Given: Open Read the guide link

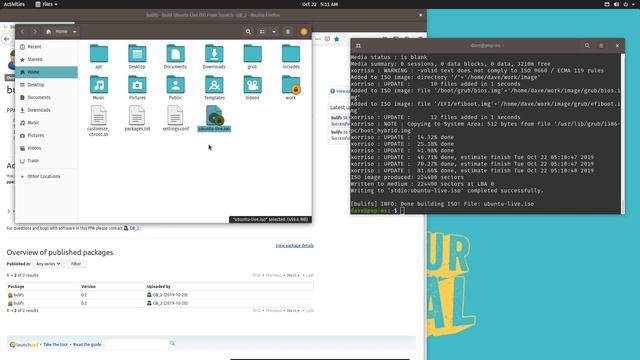Looking at the screenshot, I should coord(87,345).
